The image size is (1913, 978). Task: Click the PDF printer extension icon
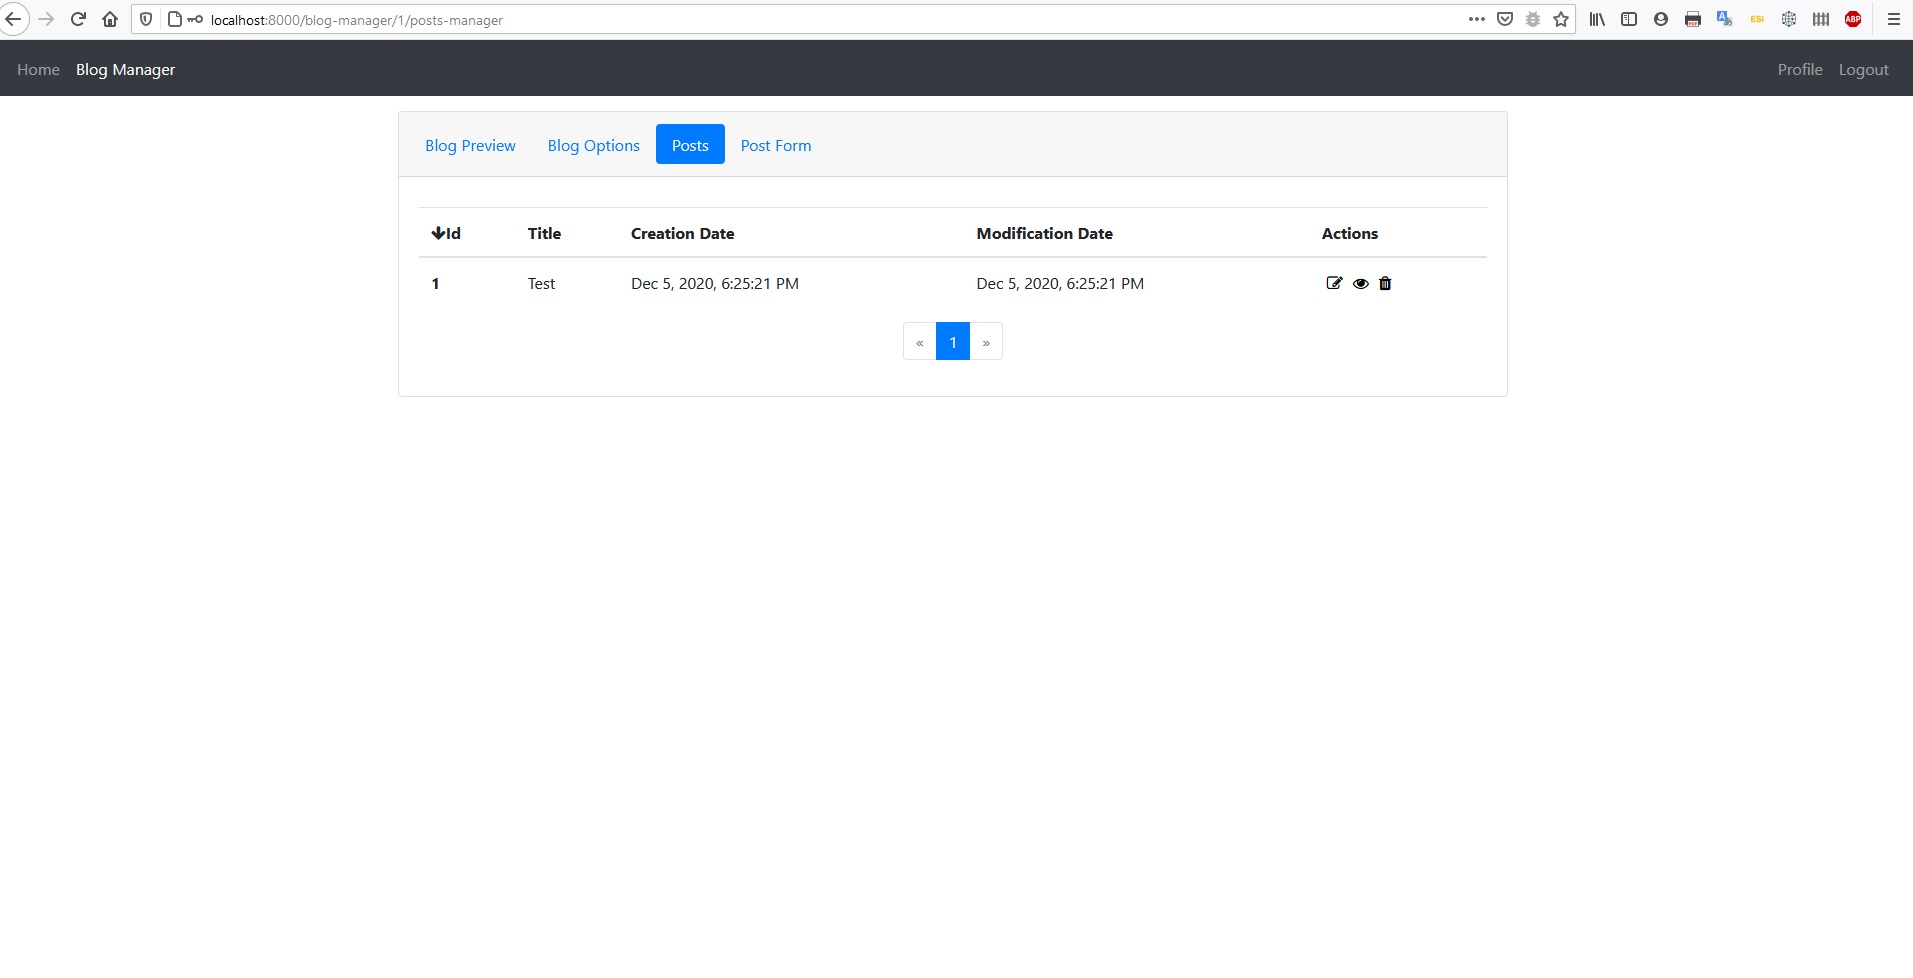(1693, 19)
